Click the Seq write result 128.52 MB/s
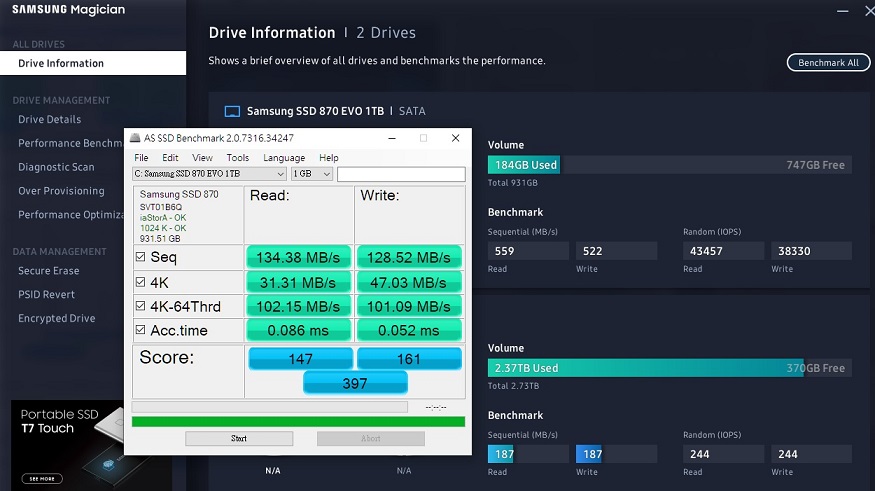 pos(408,257)
